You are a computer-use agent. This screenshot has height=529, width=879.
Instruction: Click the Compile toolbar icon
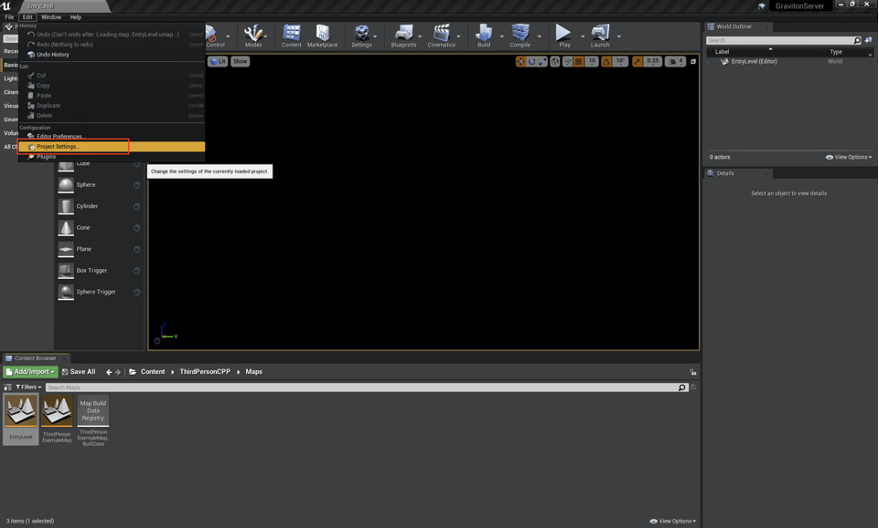click(x=520, y=35)
